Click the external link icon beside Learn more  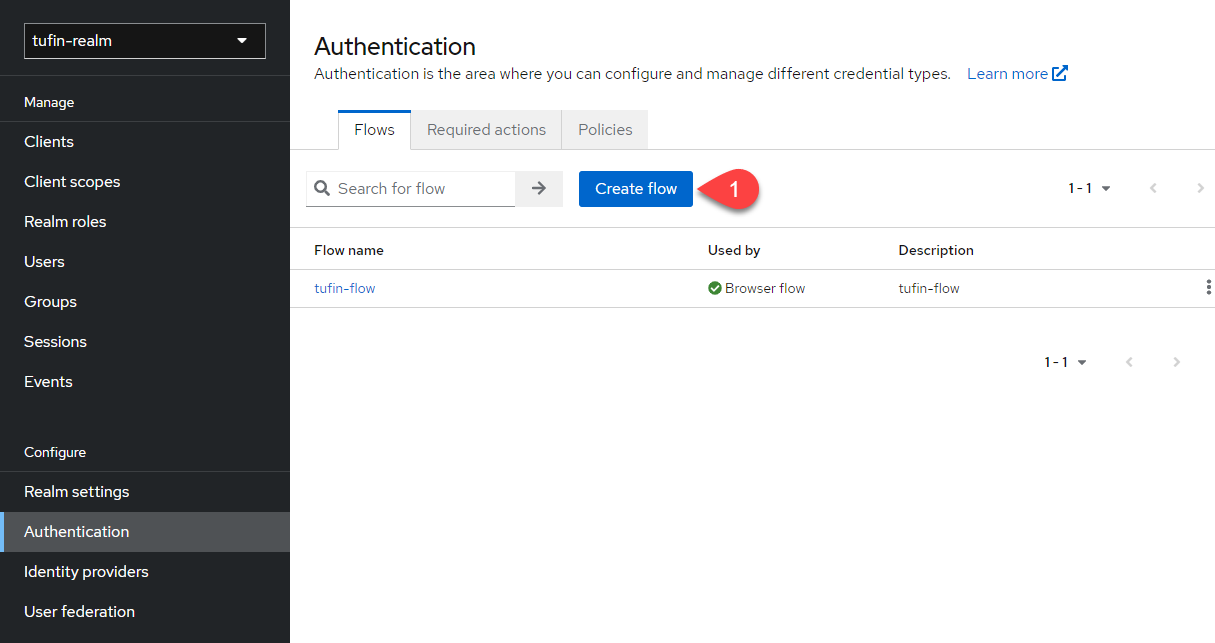point(1060,73)
